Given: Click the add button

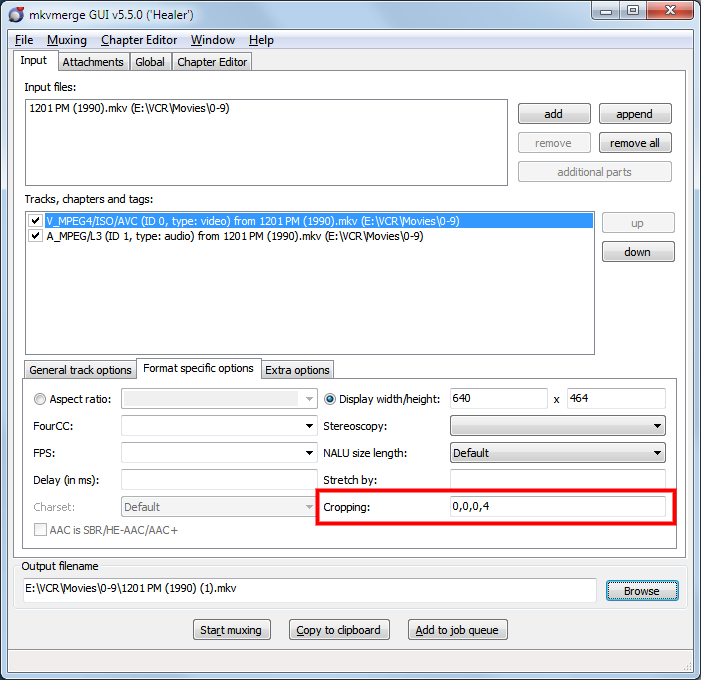Looking at the screenshot, I should tap(554, 114).
